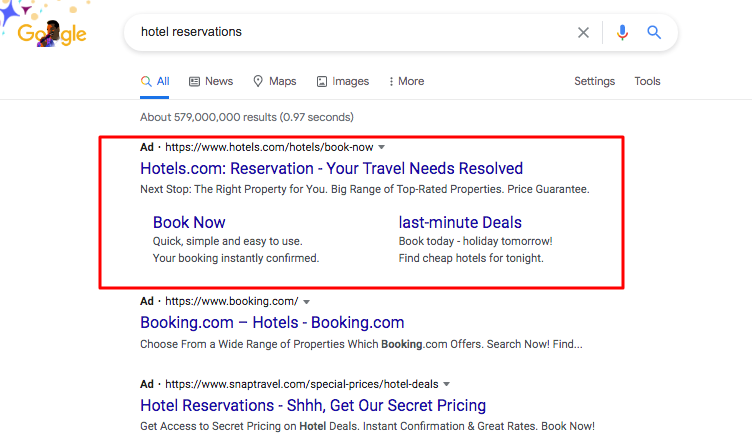The height and width of the screenshot is (448, 752).
Task: Start voice search with microphone icon
Action: (622, 33)
